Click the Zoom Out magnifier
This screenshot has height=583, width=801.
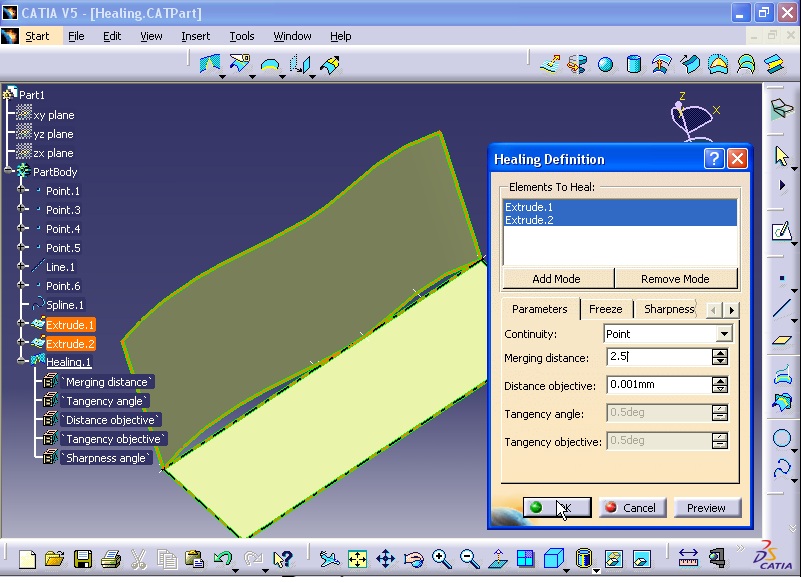[469, 559]
